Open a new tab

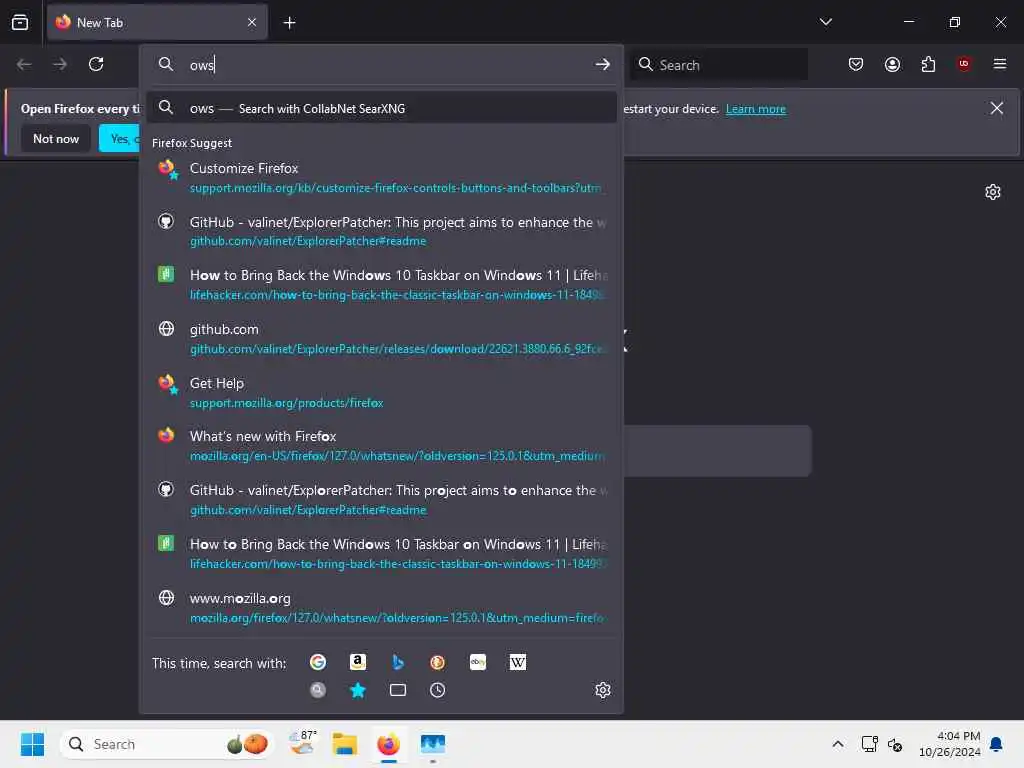(x=289, y=23)
